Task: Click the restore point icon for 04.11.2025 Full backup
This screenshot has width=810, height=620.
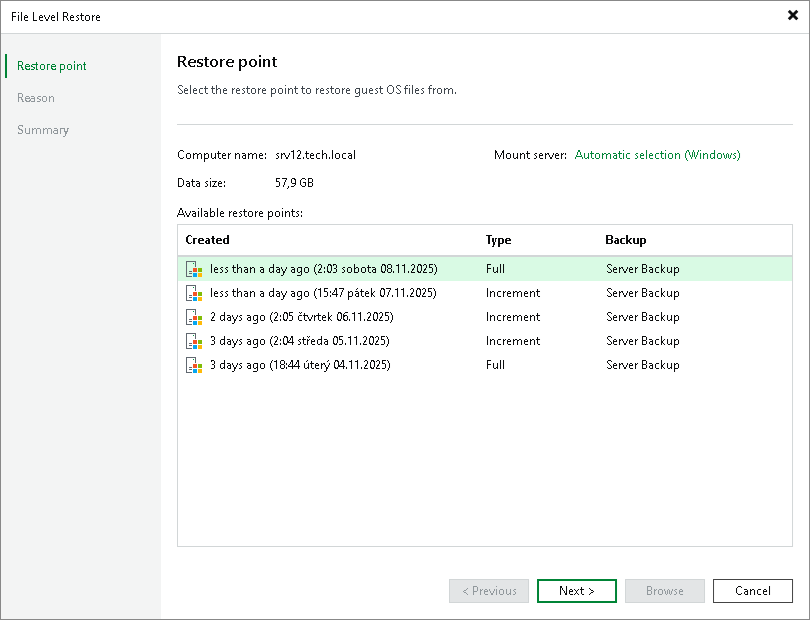Action: [193, 365]
